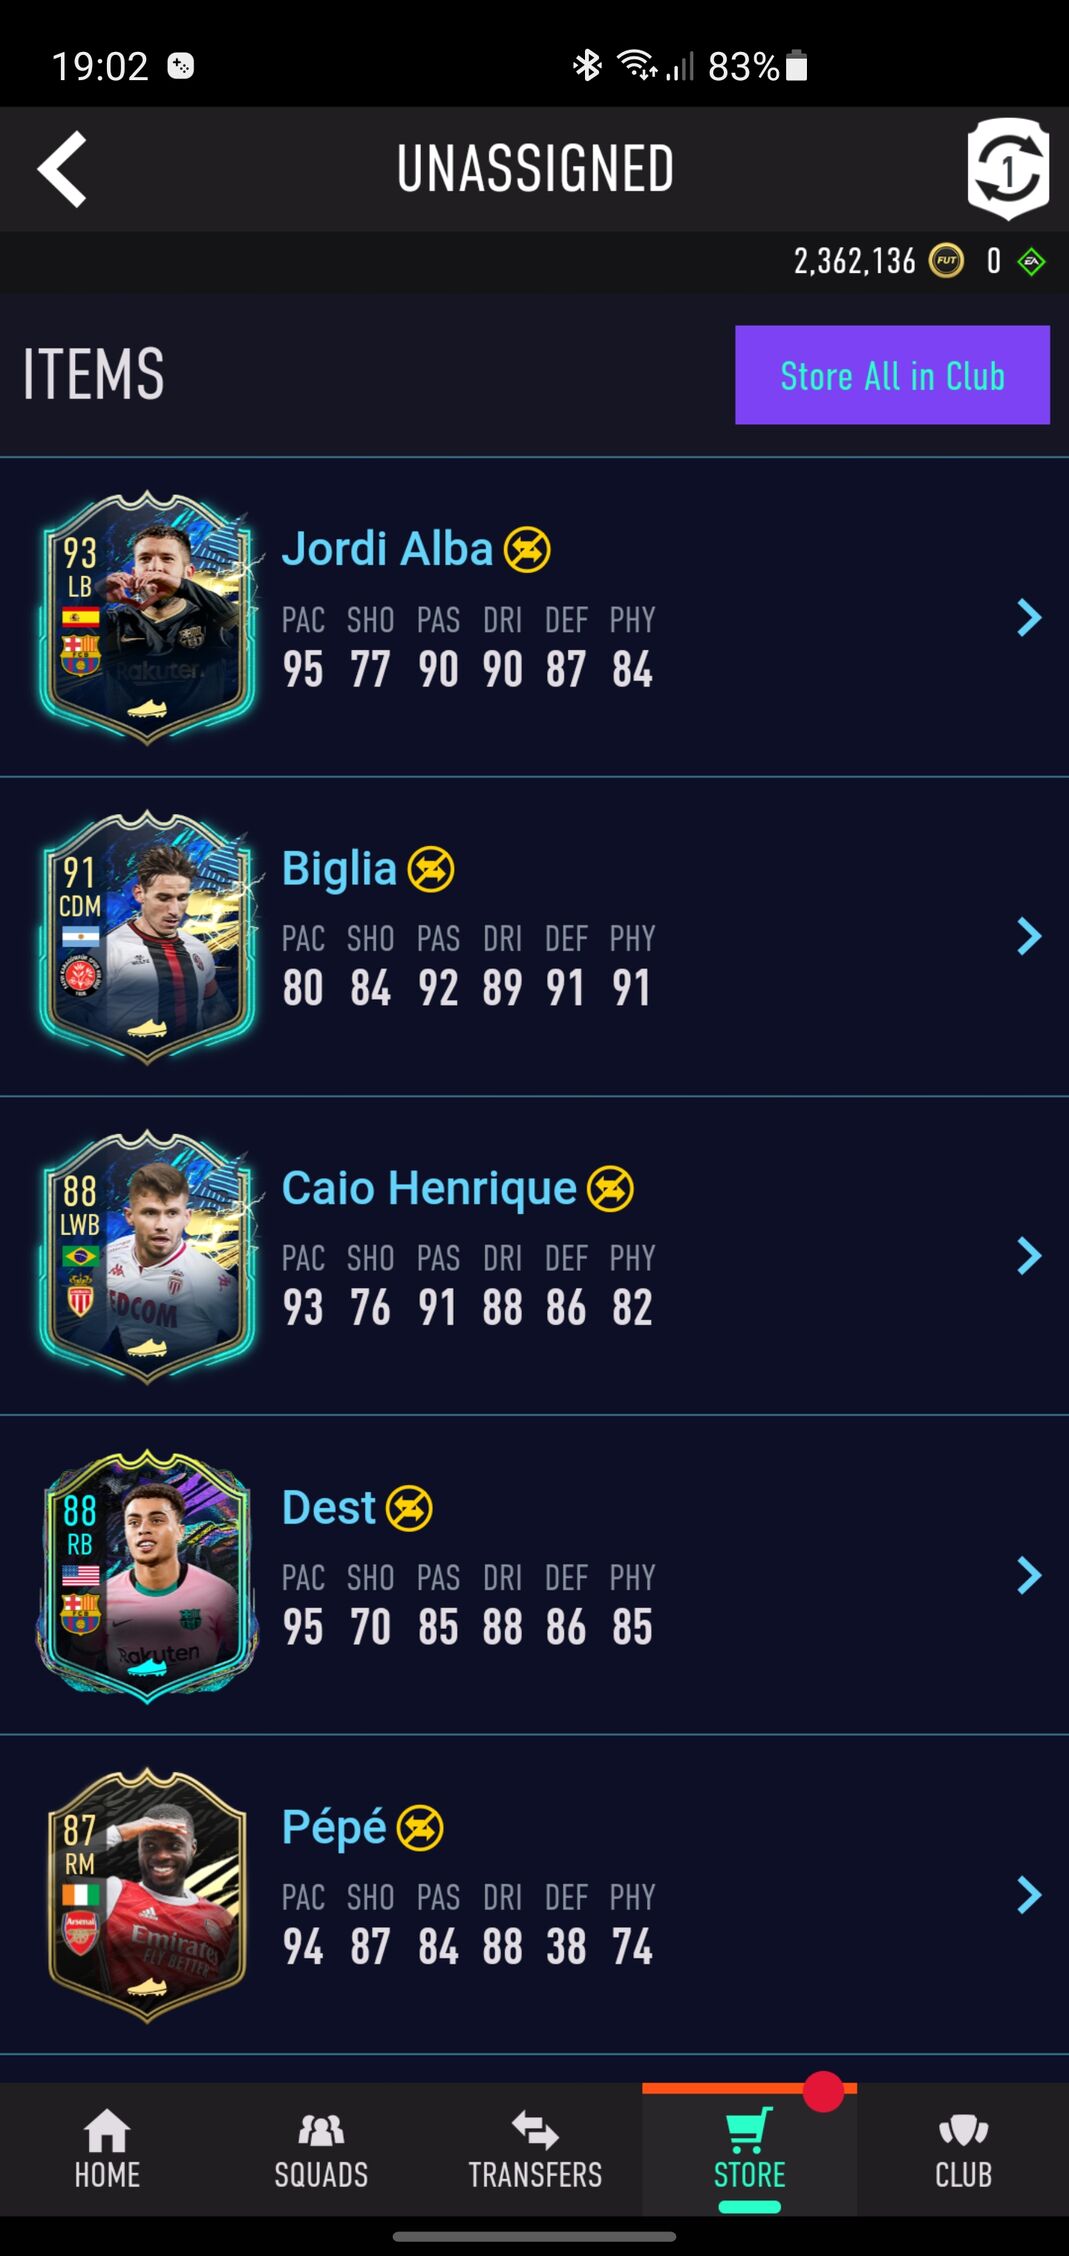Open the Transfers tab
Screen dimensions: 1069x2256
click(535, 2149)
